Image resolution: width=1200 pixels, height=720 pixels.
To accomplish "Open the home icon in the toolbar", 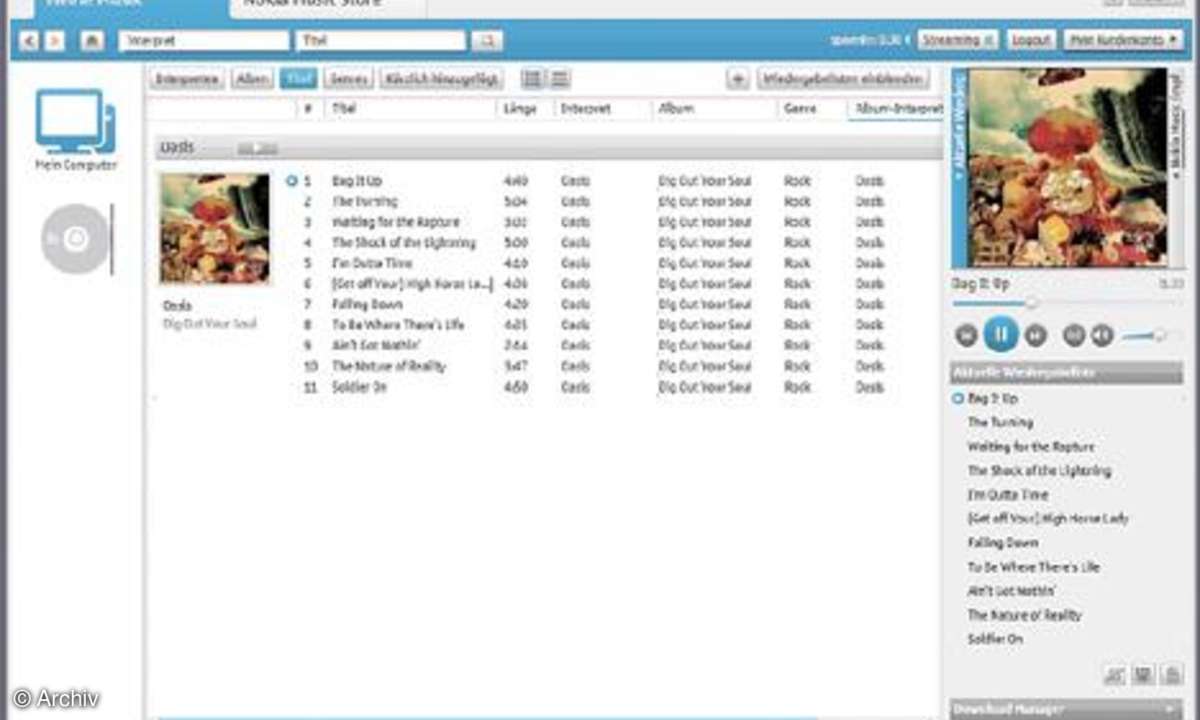I will point(92,41).
